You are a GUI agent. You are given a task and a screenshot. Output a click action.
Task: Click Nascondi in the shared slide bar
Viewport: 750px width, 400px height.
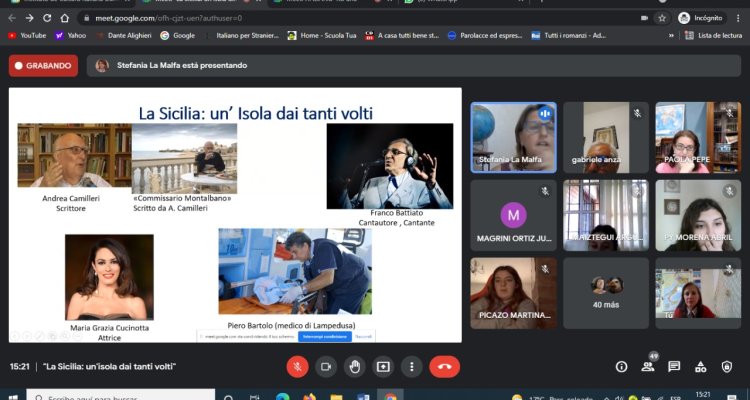pos(363,337)
